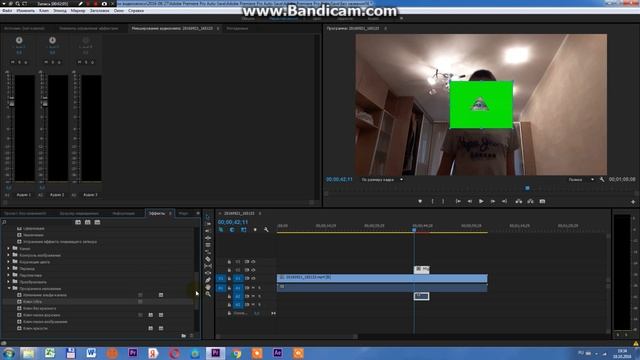Select Ключ маски дорожки effect
The height and width of the screenshot is (360, 640).
42,315
